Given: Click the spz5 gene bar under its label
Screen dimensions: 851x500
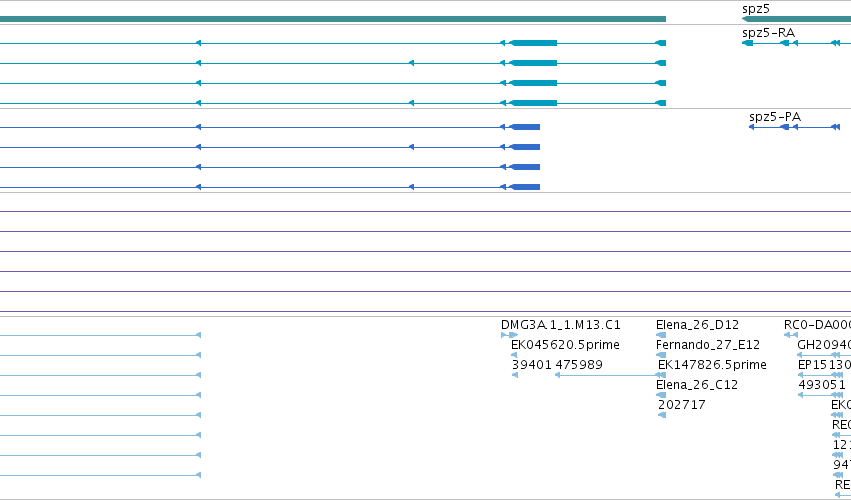Looking at the screenshot, I should [796, 19].
